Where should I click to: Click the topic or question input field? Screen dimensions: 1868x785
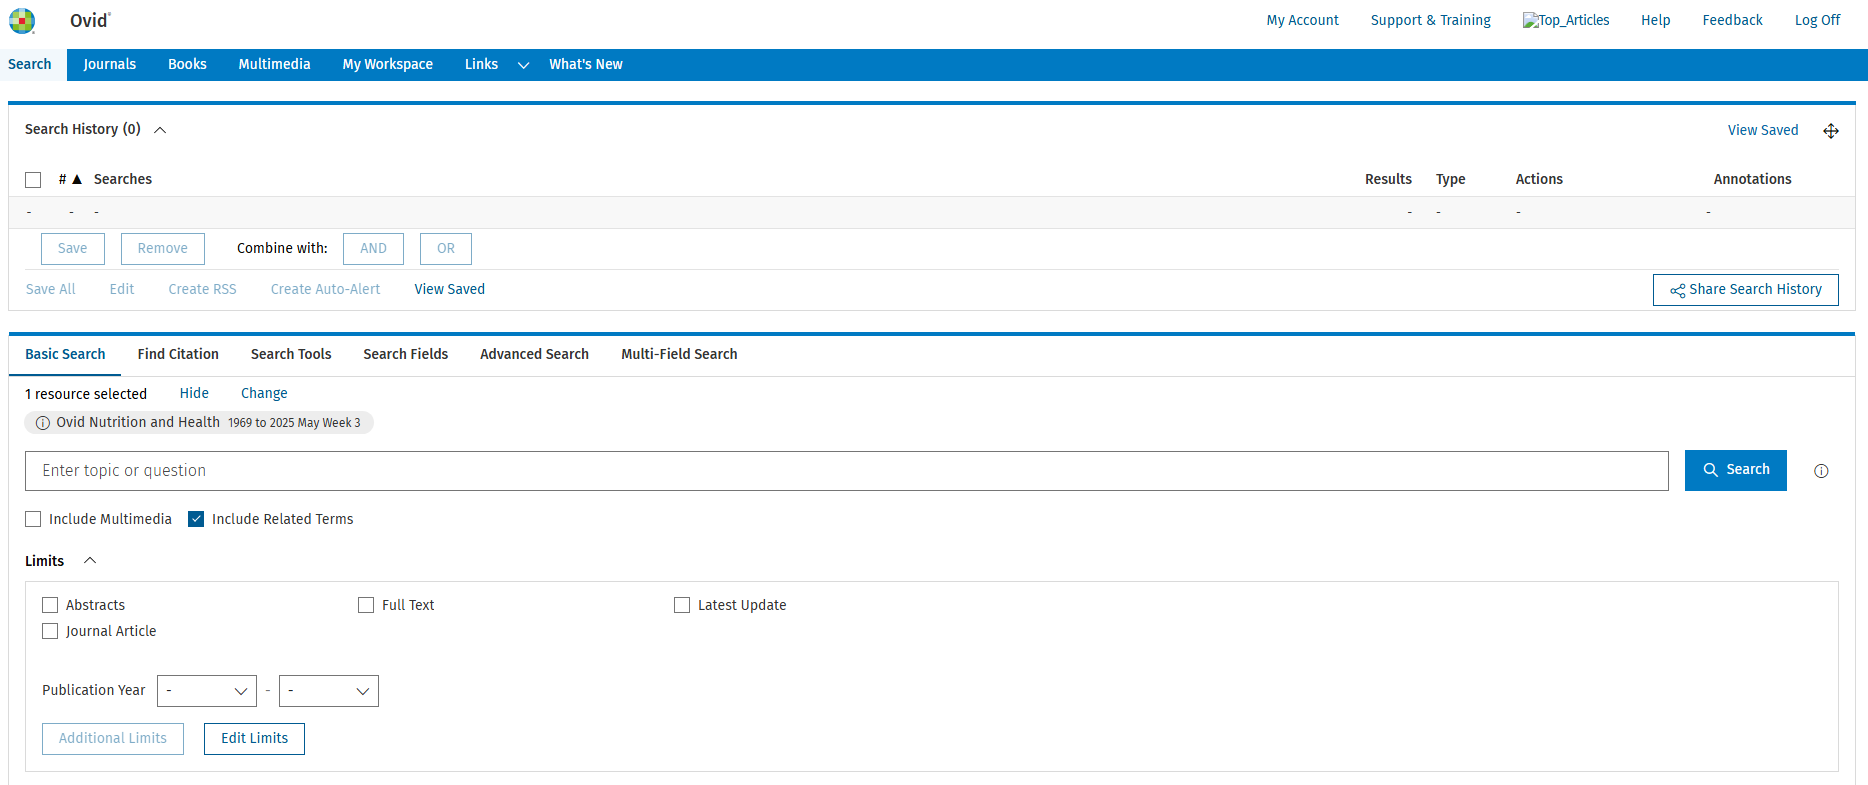pos(846,471)
